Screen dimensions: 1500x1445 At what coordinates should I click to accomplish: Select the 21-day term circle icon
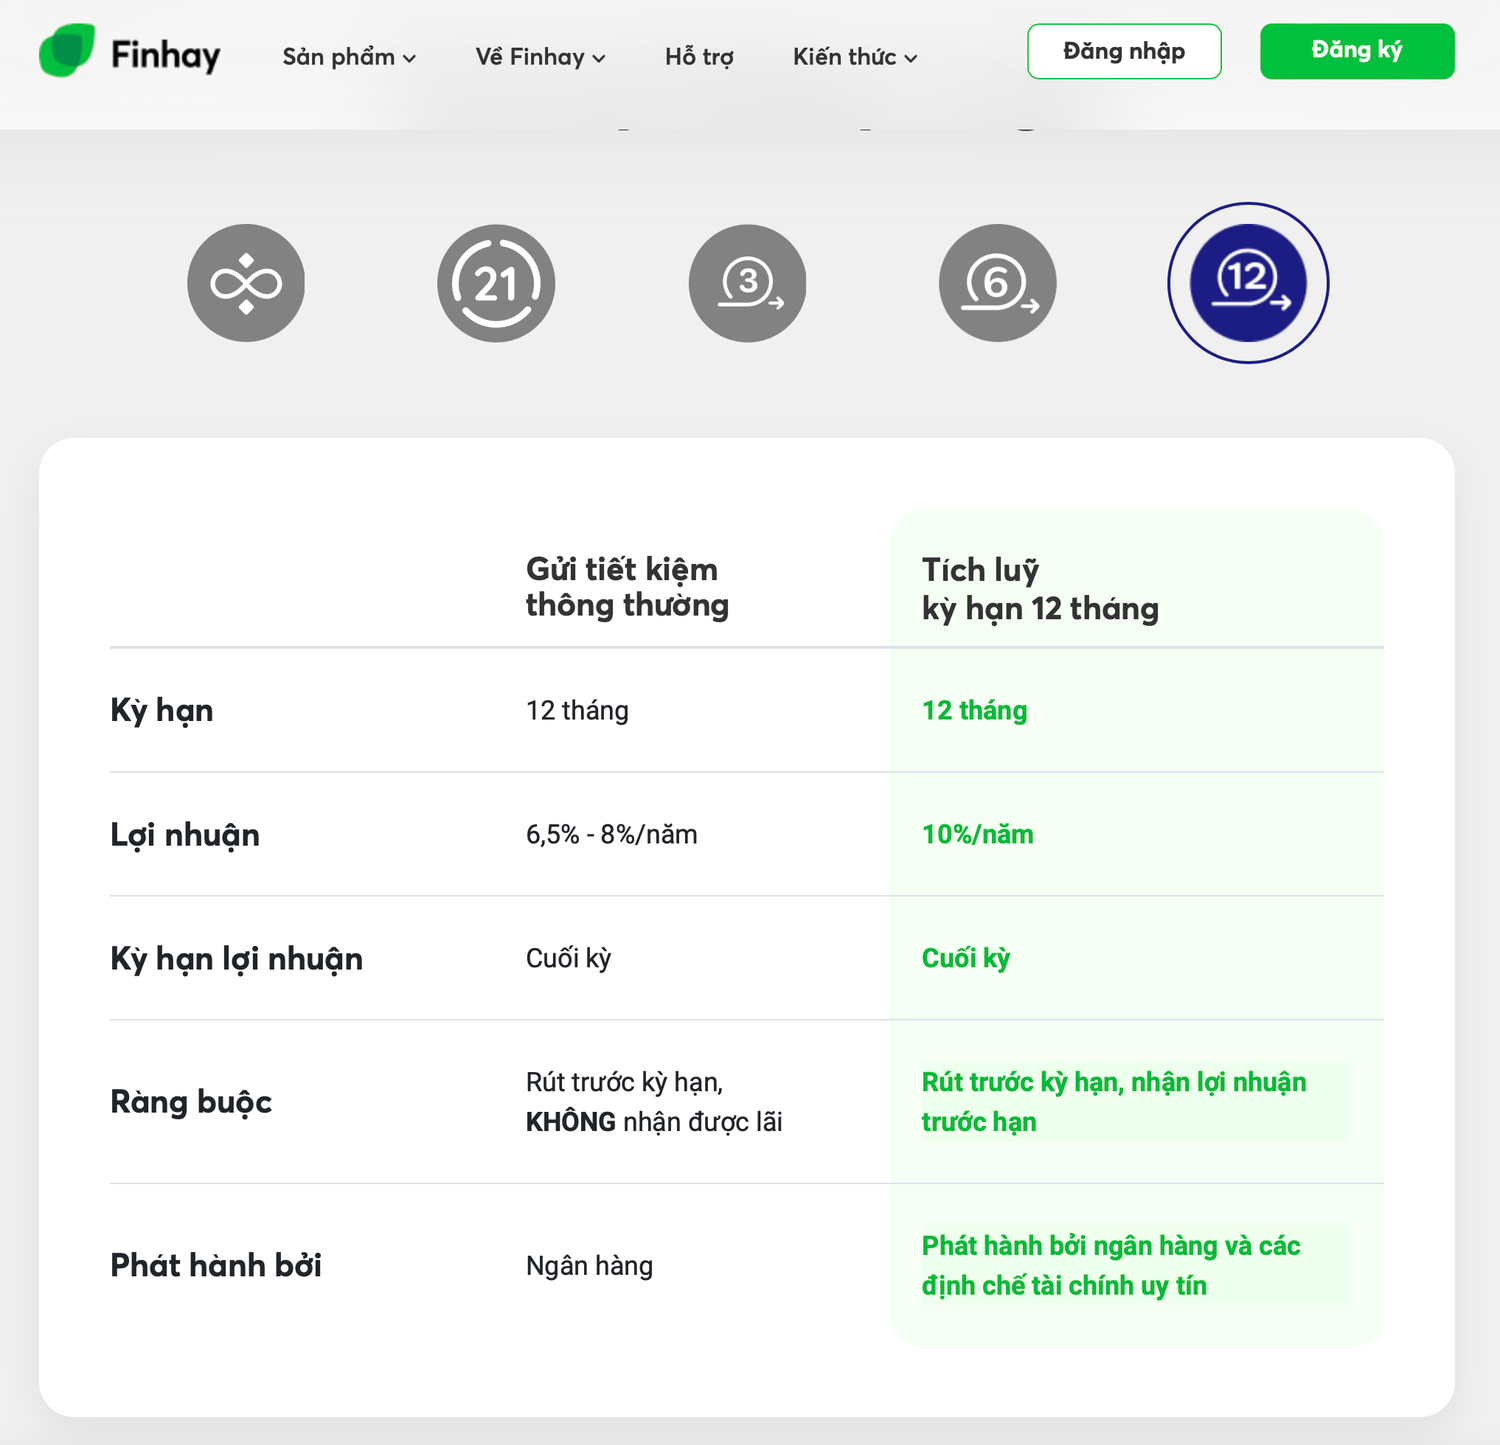496,283
